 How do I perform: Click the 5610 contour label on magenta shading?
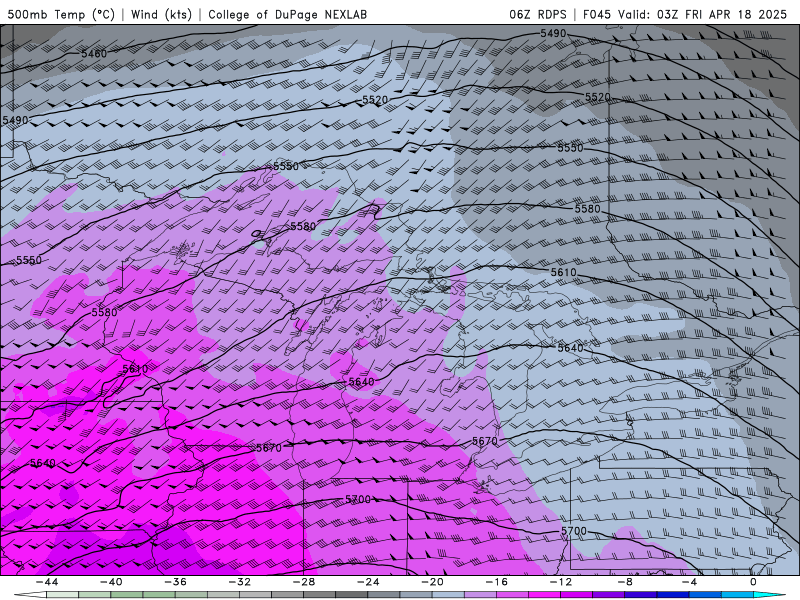[x=135, y=369]
